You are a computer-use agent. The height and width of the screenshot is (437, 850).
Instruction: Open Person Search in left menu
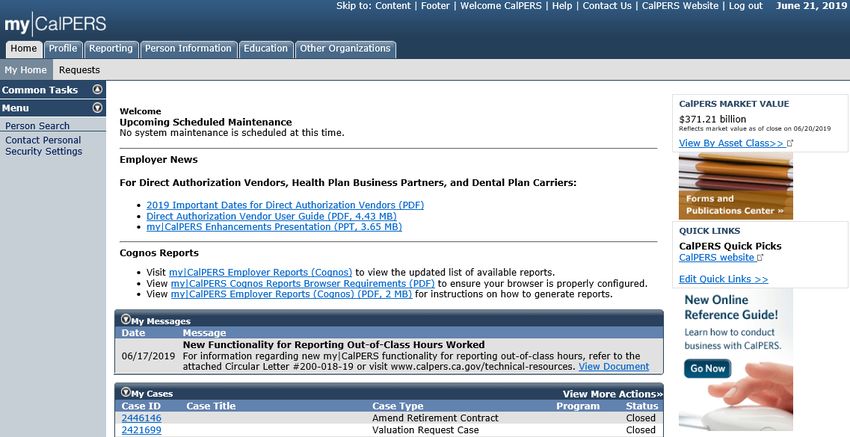click(x=37, y=126)
